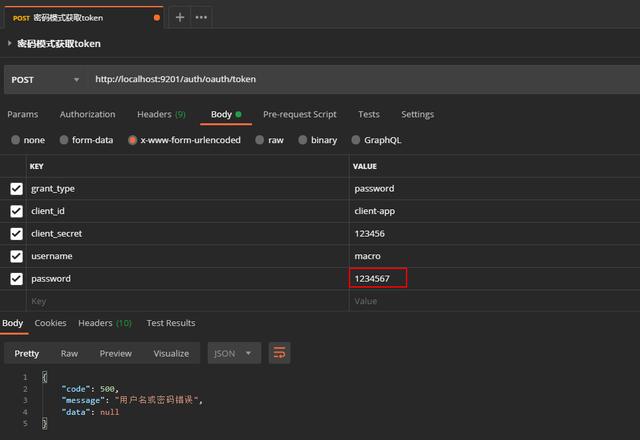Uncheck the grant_type parameter checkbox
The width and height of the screenshot is (640, 440).
click(x=16, y=188)
